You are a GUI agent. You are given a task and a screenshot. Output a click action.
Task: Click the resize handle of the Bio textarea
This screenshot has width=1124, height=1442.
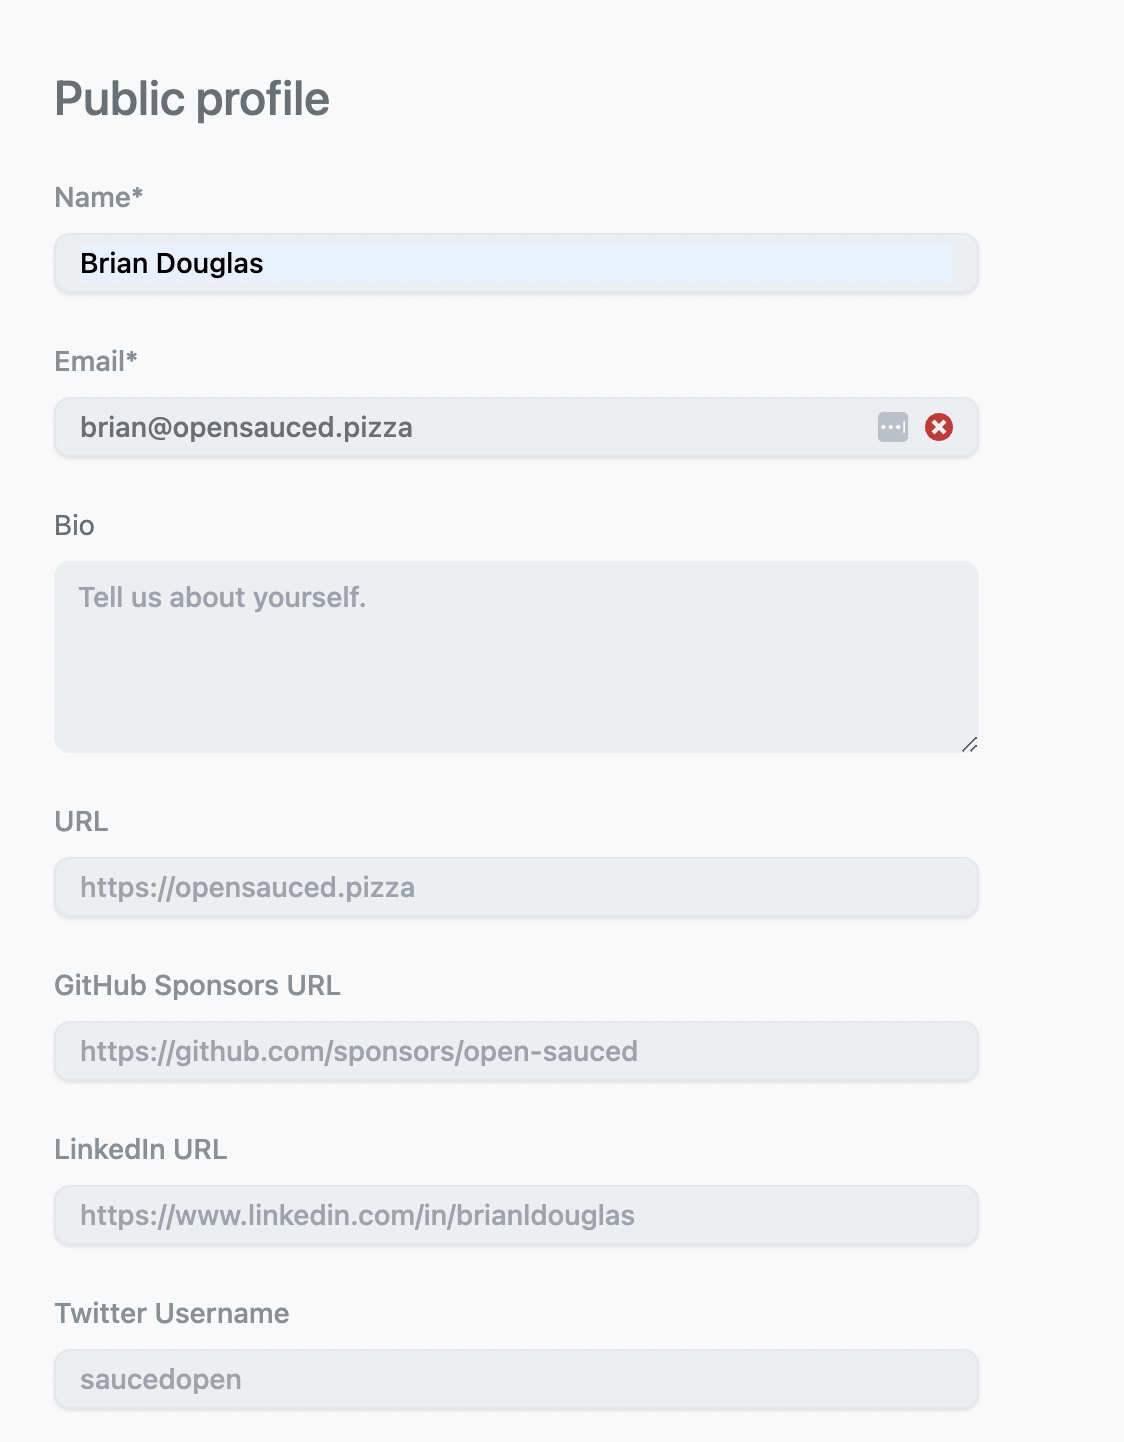(x=968, y=743)
